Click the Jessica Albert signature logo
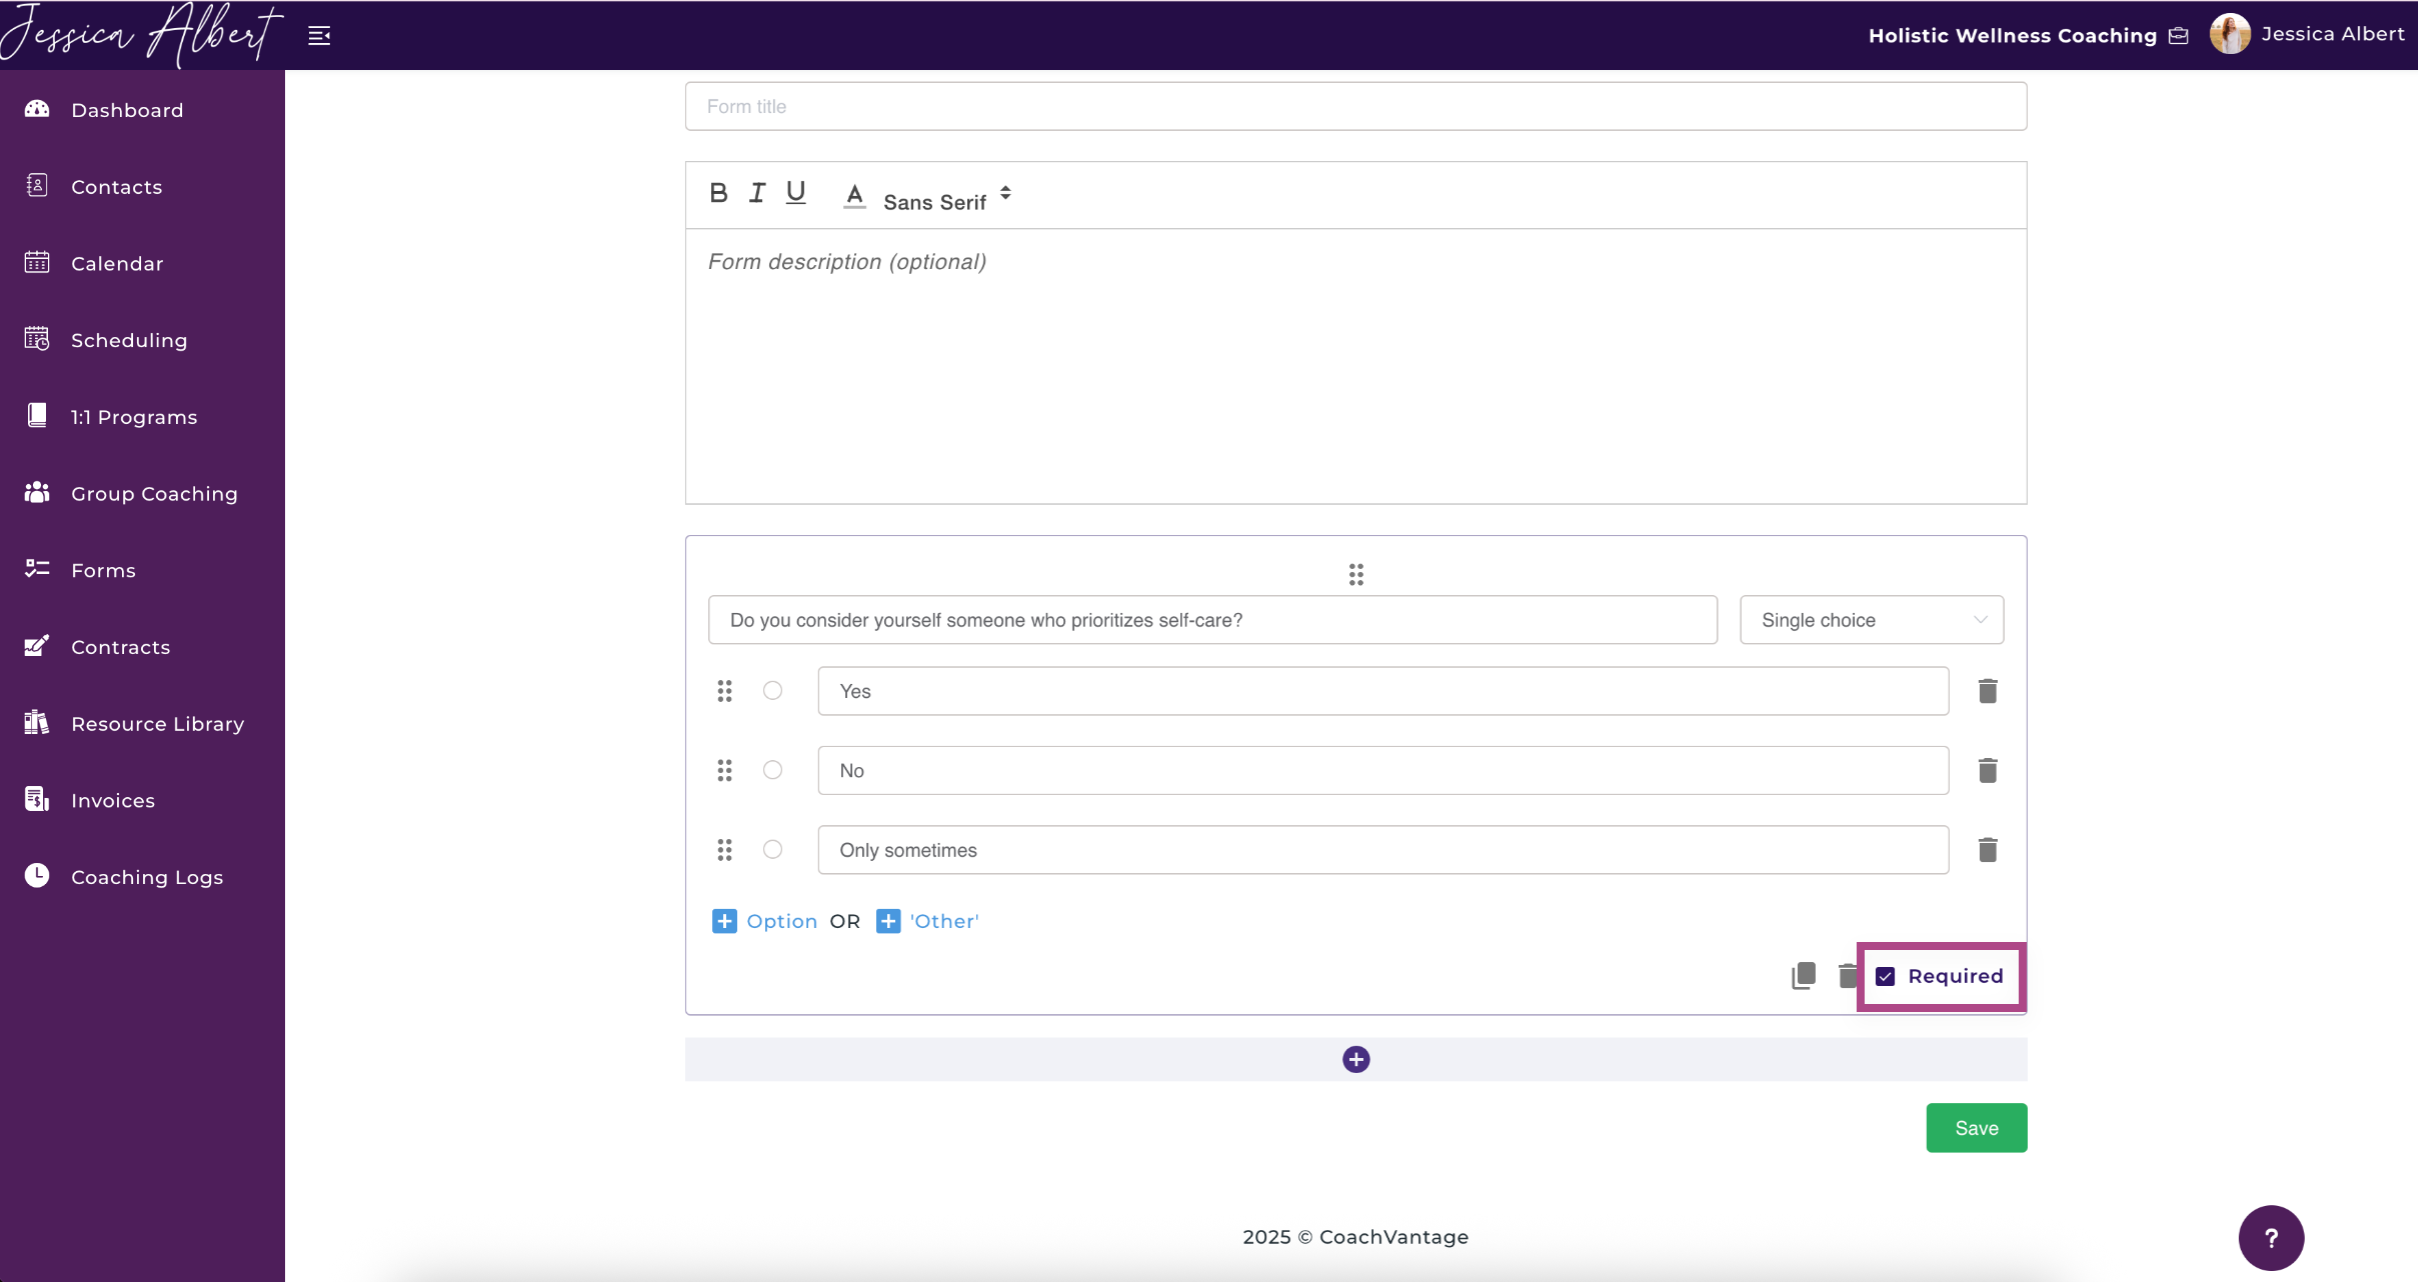2418x1282 pixels. point(140,34)
